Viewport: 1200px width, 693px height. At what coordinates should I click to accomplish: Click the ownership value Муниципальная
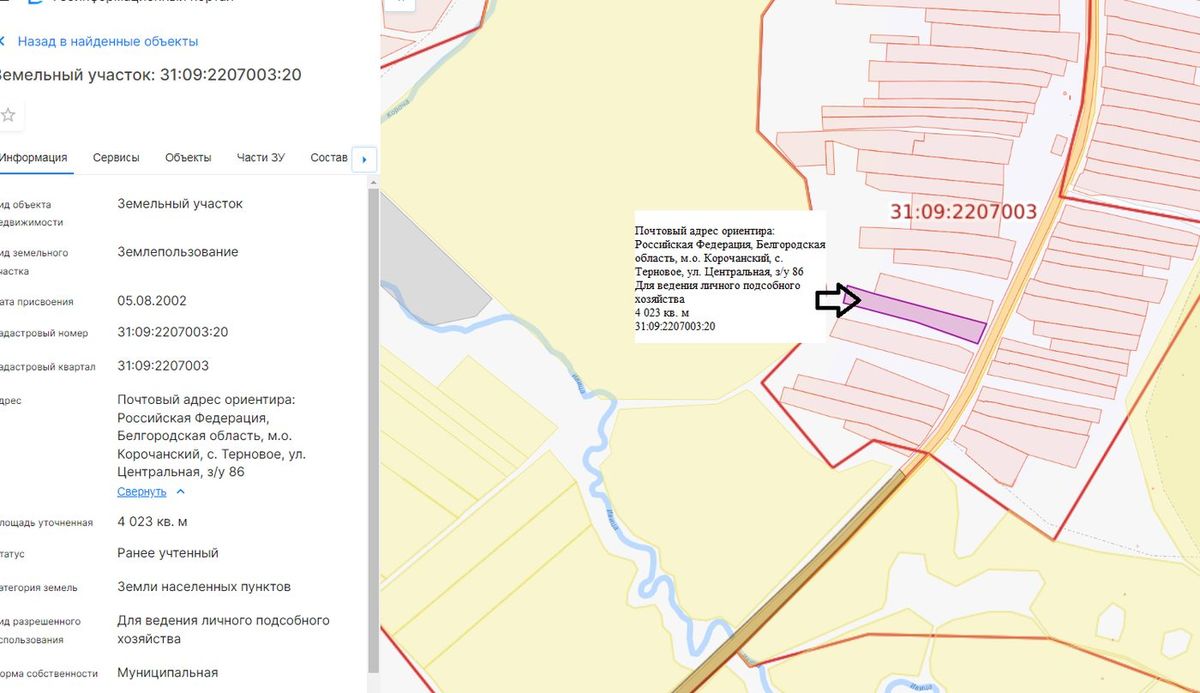tap(167, 673)
